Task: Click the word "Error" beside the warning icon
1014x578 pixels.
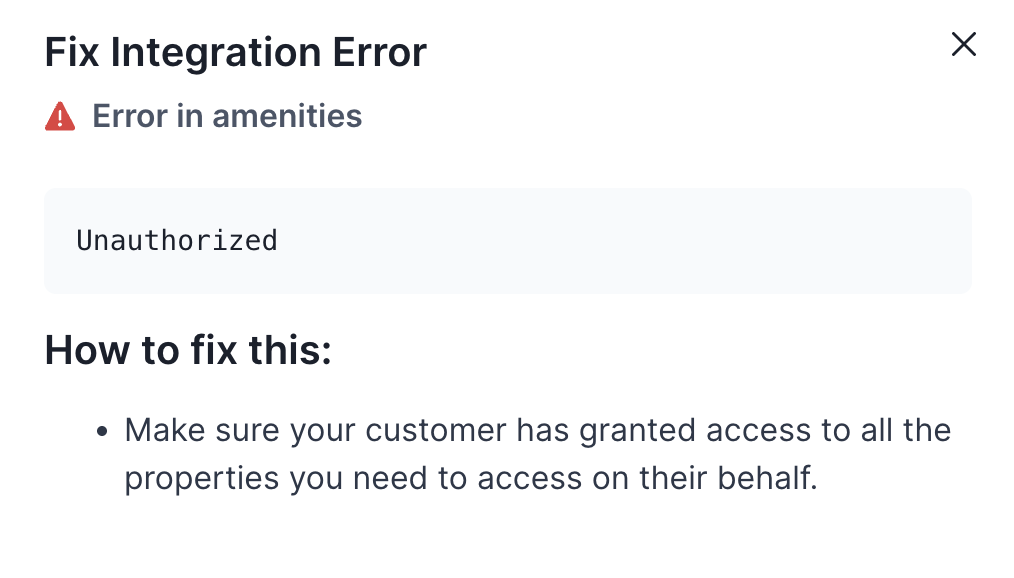Action: click(130, 116)
